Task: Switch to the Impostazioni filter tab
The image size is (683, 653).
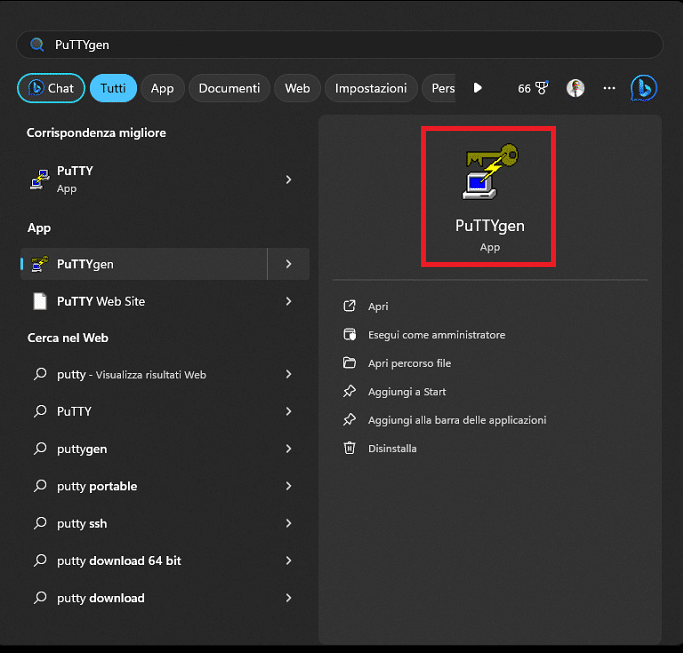Action: tap(371, 88)
